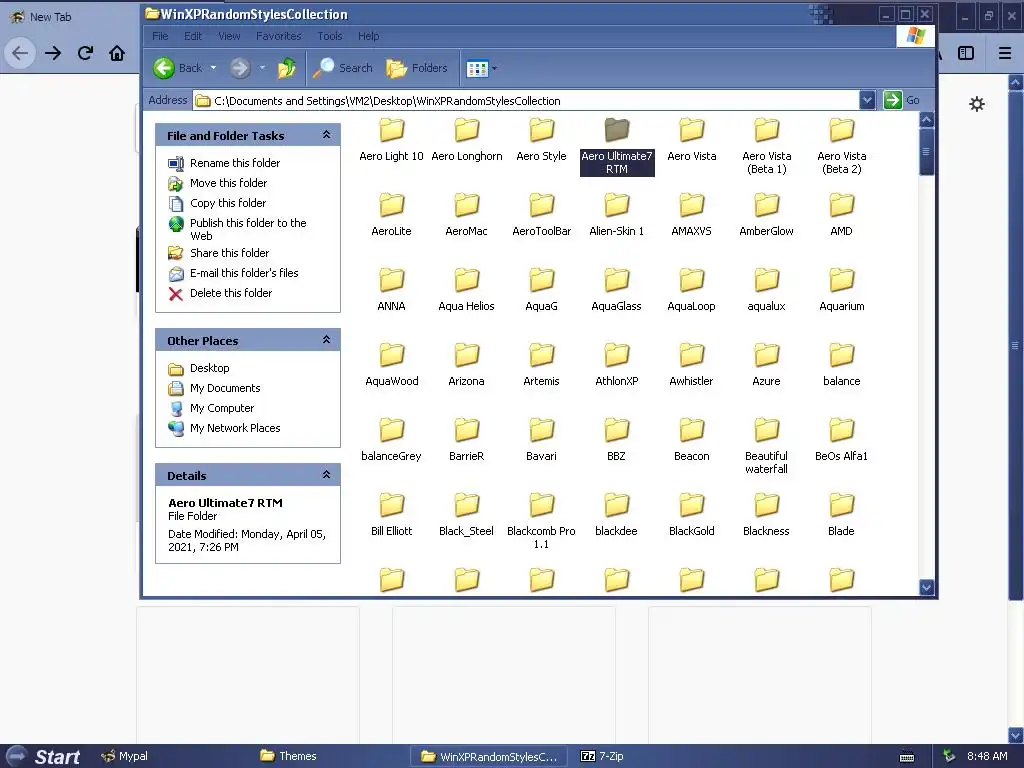Click the Start button on taskbar

(44, 756)
